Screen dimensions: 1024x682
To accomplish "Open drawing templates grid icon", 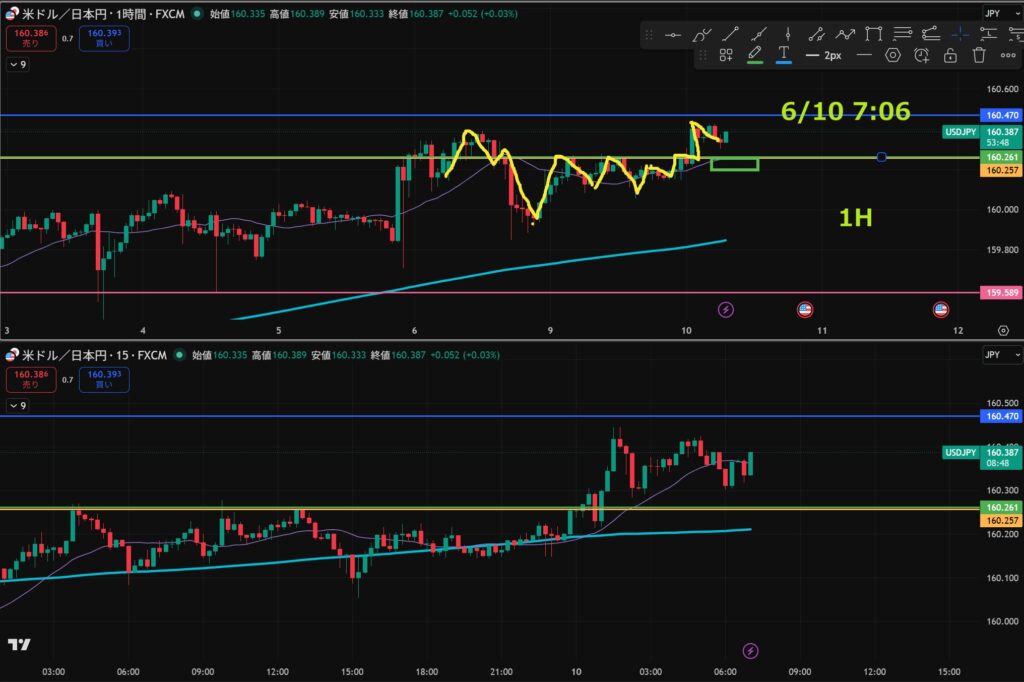I will pos(726,56).
